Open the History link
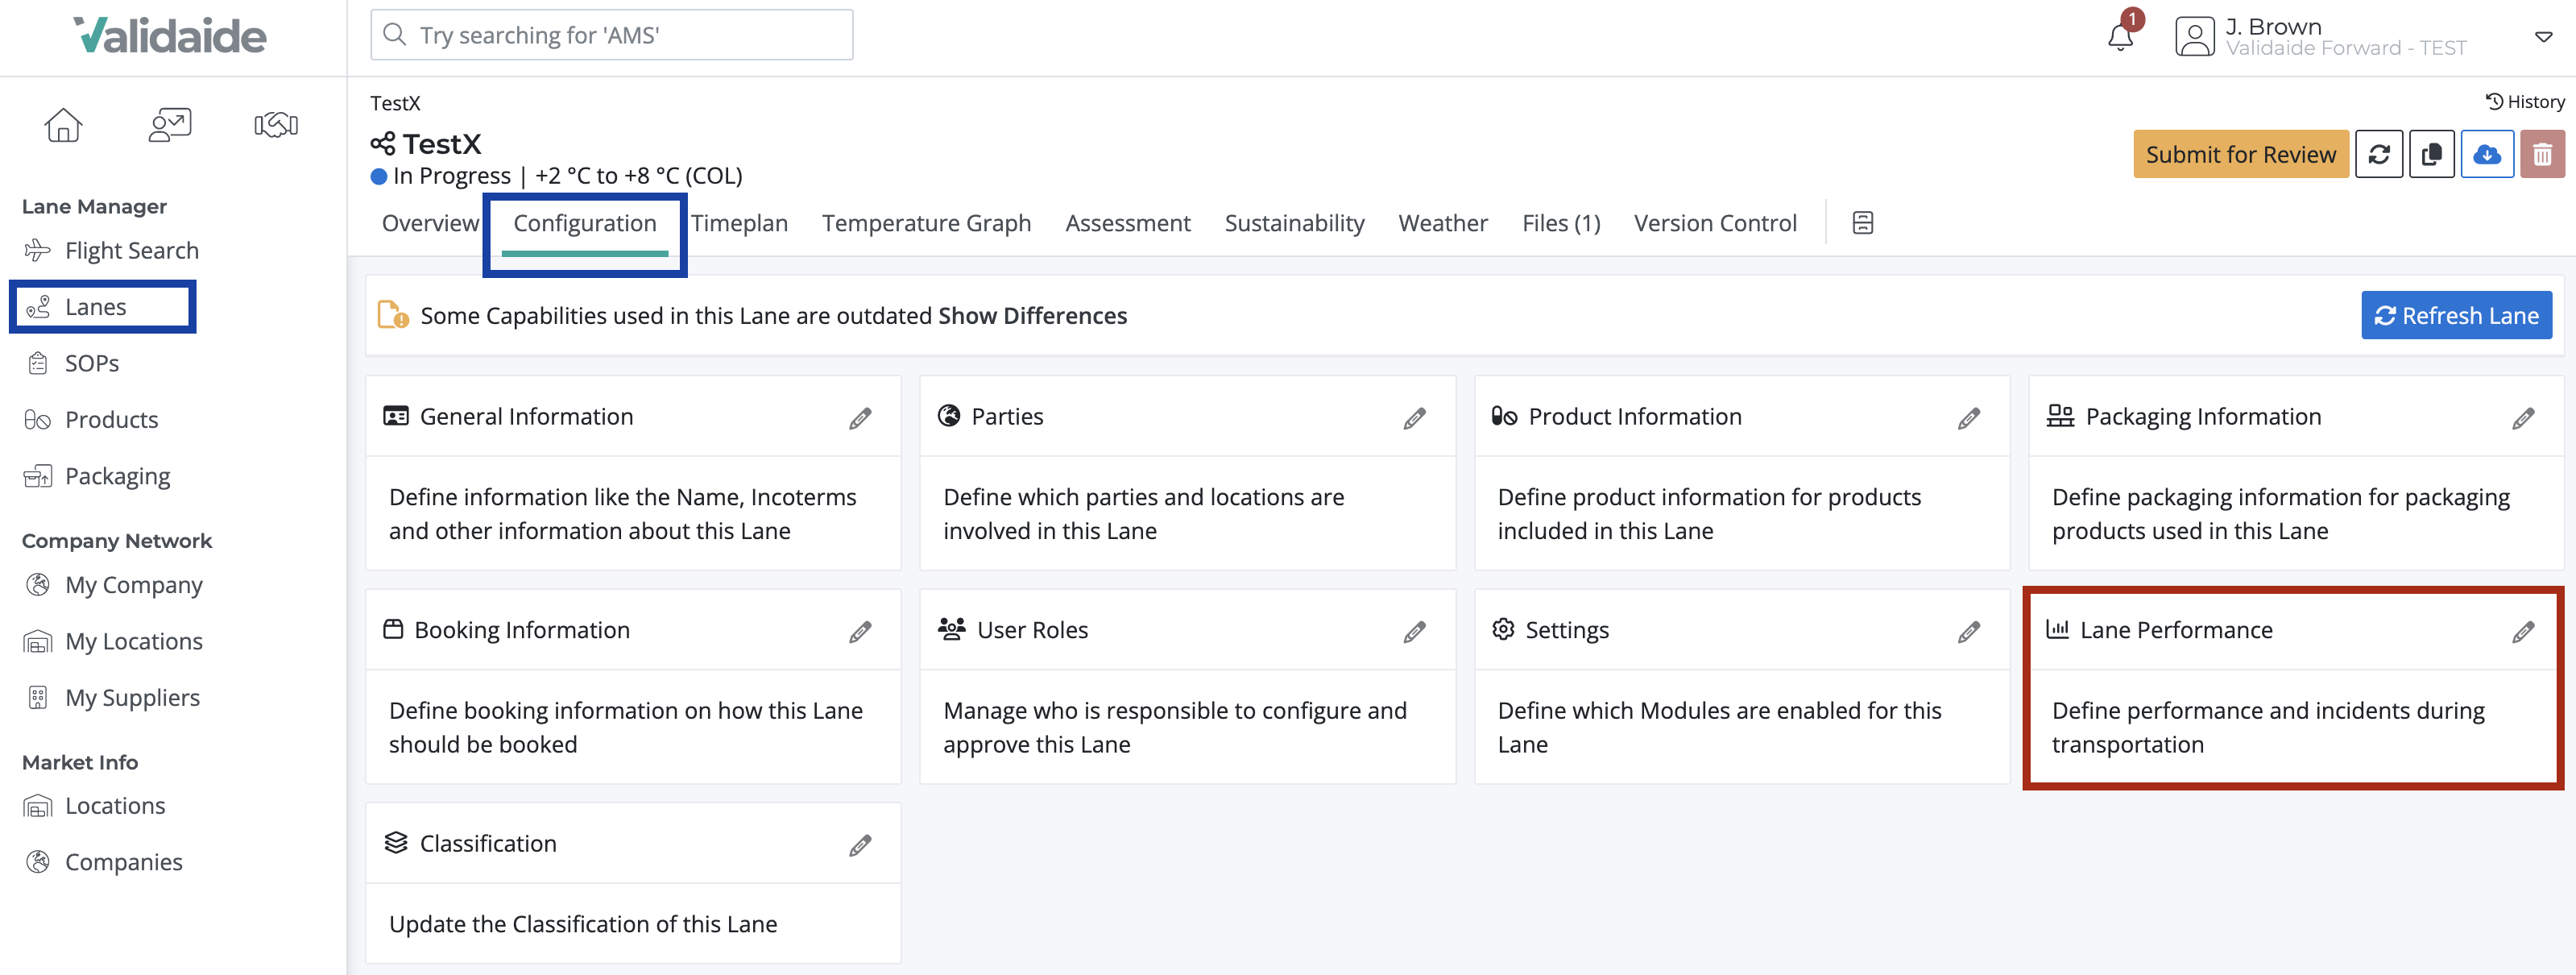Screen dimensions: 2576x975 tap(2526, 102)
